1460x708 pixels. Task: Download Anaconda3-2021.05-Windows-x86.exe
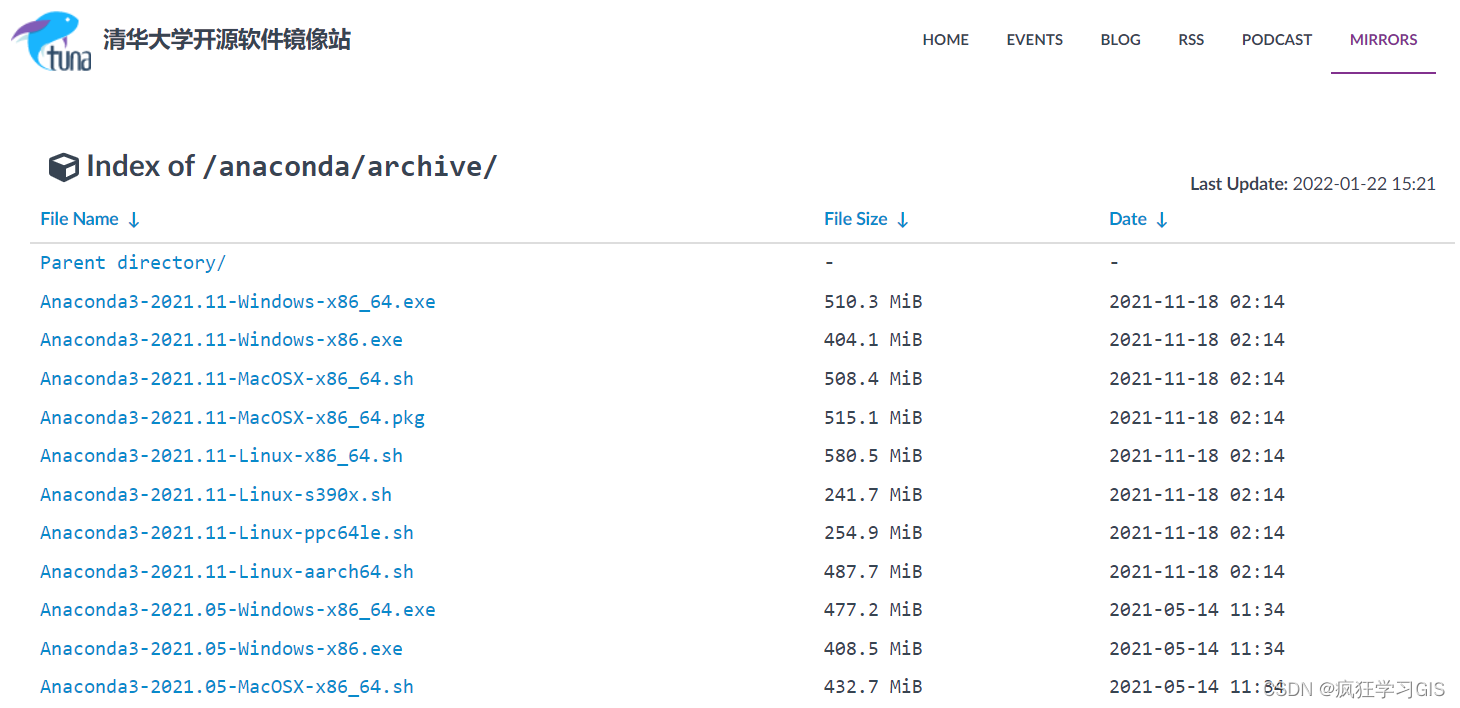(221, 648)
